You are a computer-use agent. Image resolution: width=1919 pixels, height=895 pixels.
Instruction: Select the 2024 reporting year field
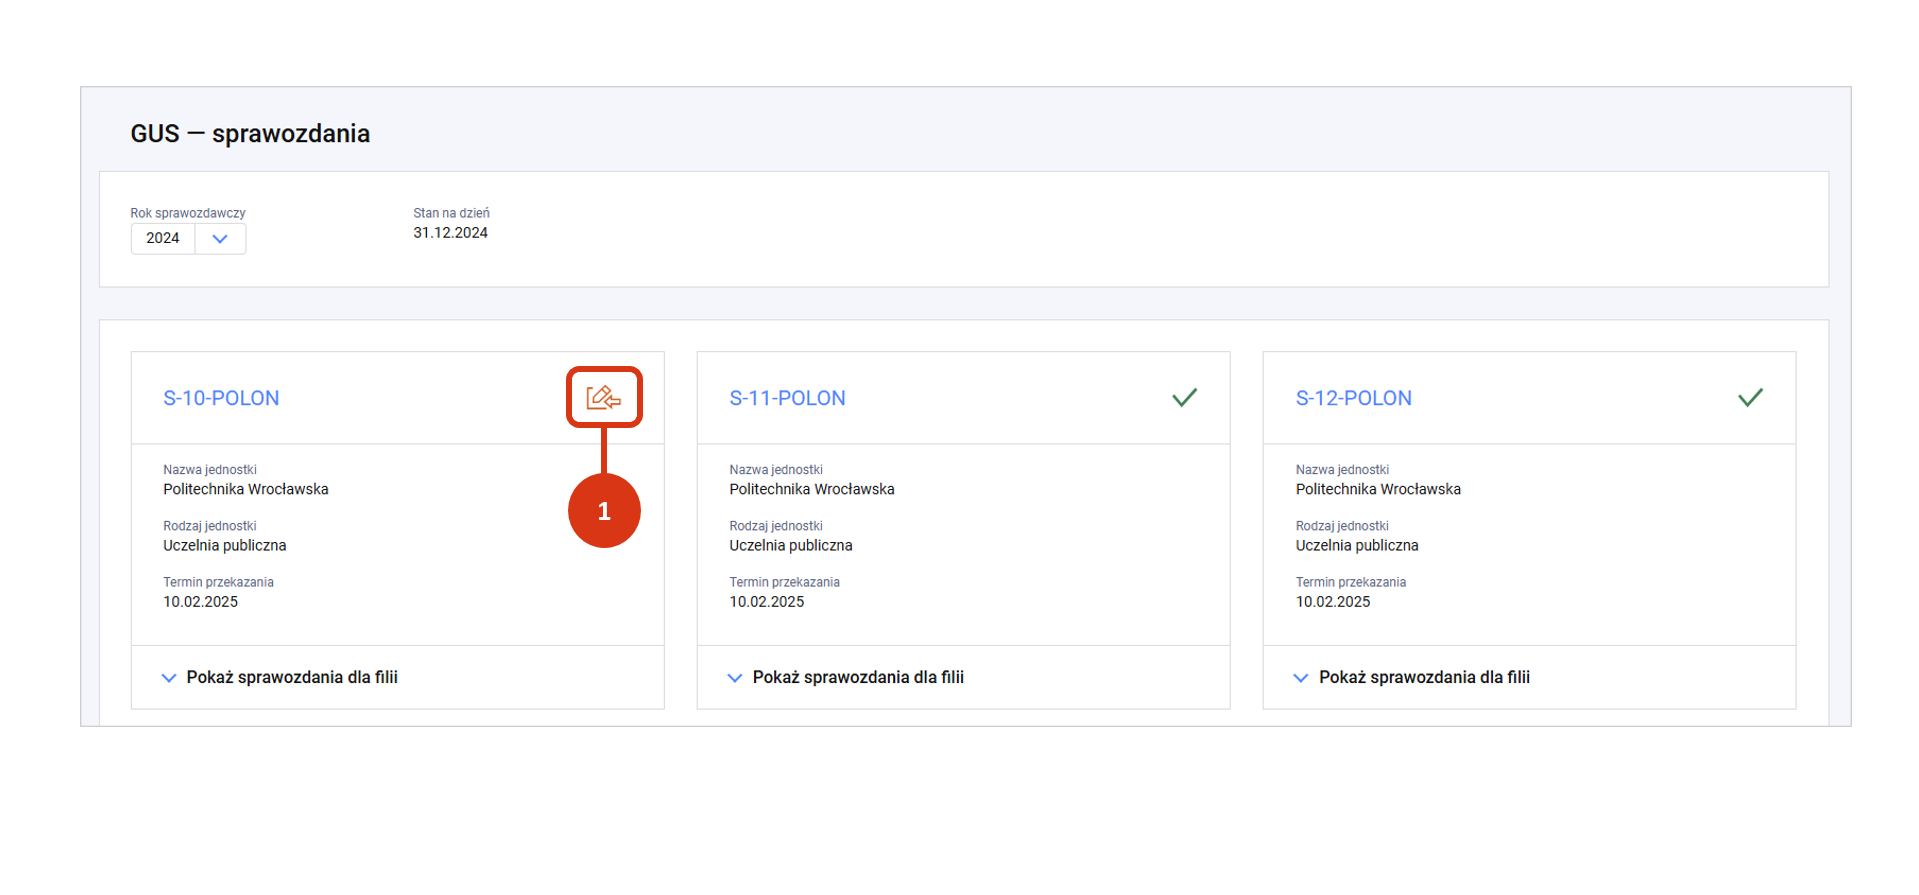163,239
